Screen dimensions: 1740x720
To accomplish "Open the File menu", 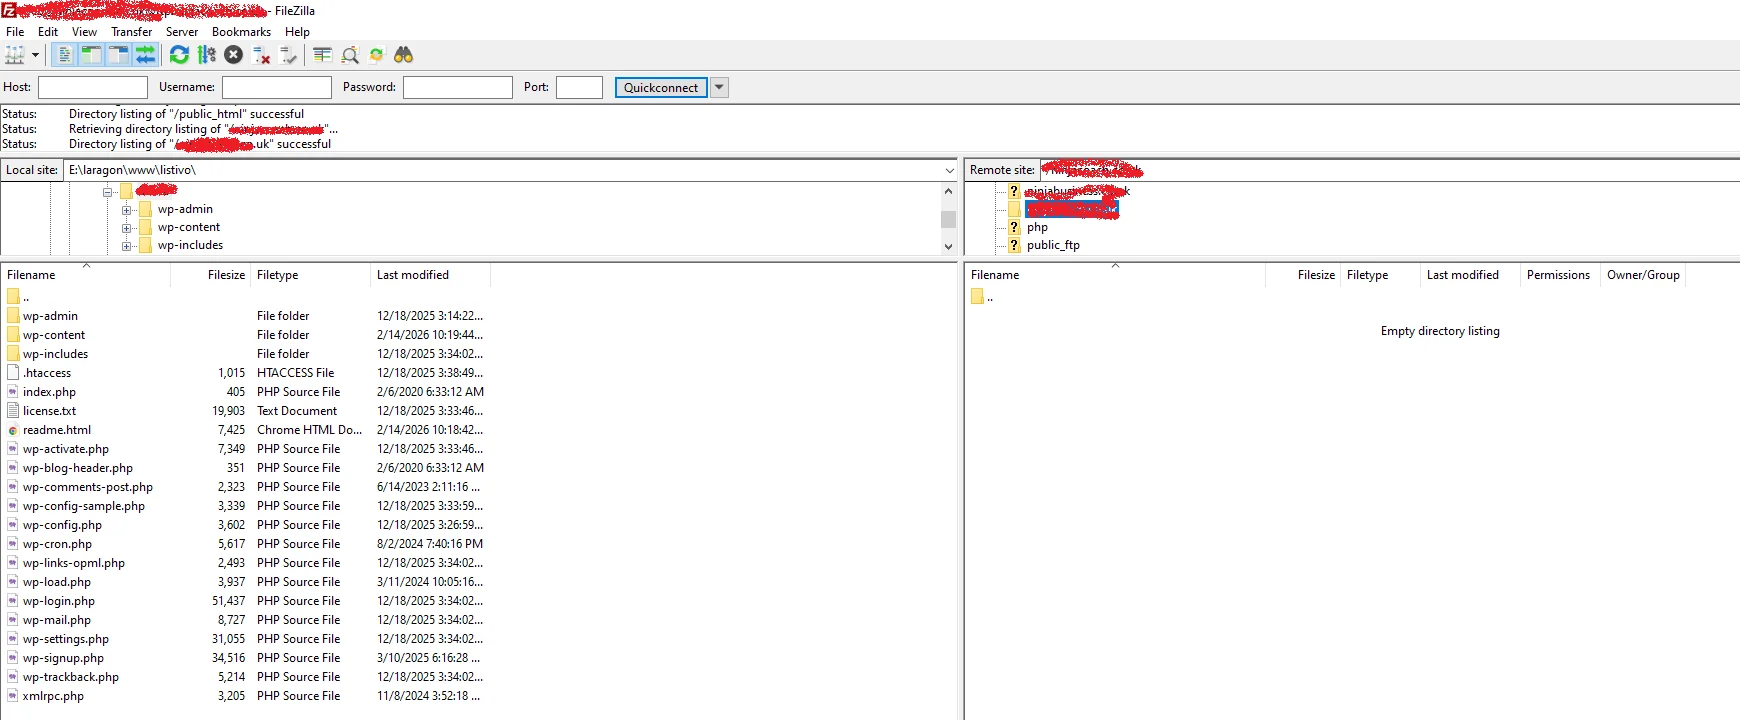I will click(x=15, y=31).
